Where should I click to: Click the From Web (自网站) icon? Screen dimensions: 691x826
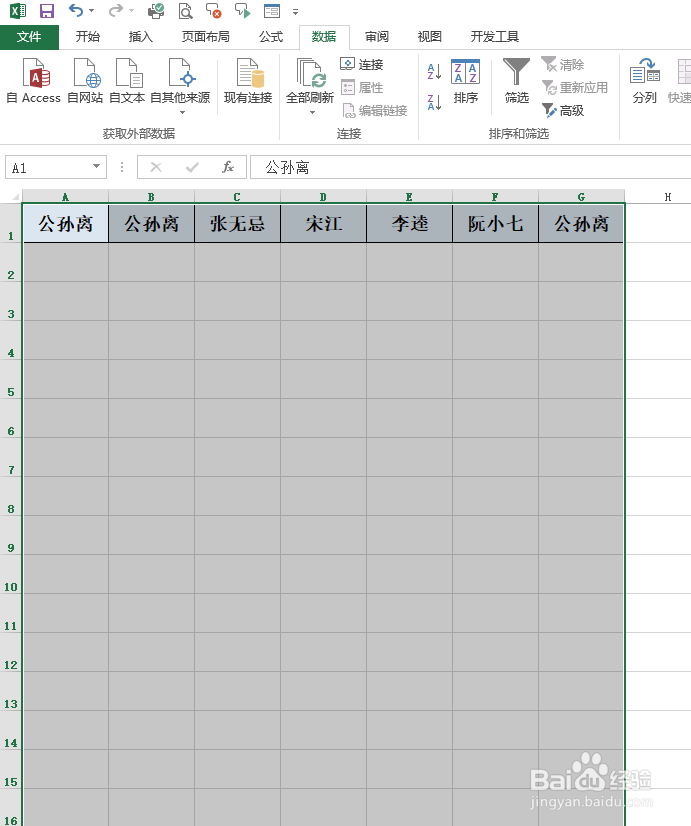(x=85, y=81)
